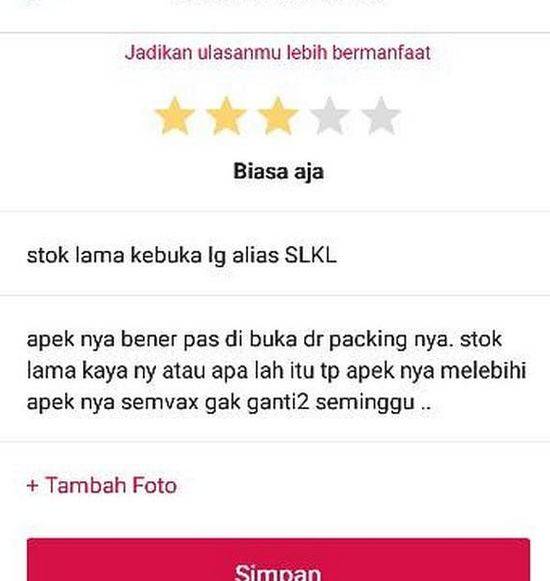Click into the review body starting 'apek nya bener'
The image size is (550, 581).
[275, 370]
